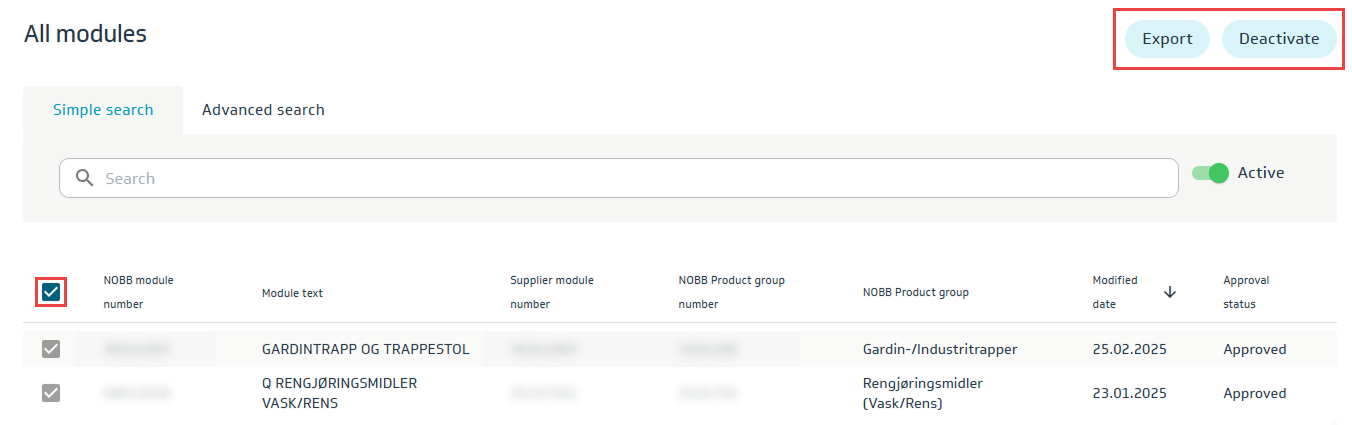Uncheck the Q RENGJØRINGSMIDLER VASK/RENS row checkbox
Screen dimensions: 1352x425
51,393
